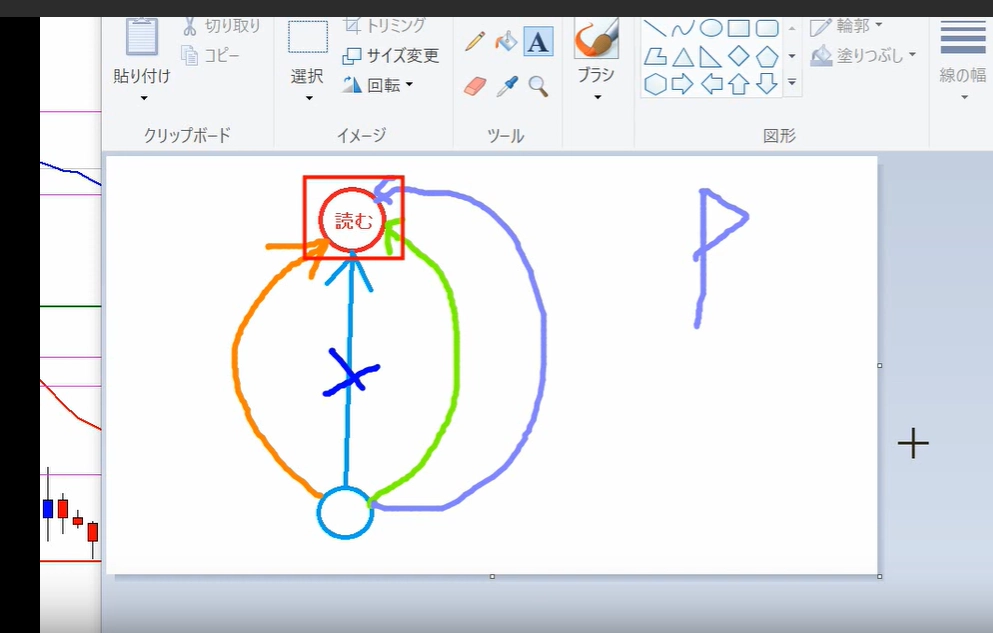This screenshot has height=633, width=993.
Task: Select the Eraser tool
Action: (475, 86)
